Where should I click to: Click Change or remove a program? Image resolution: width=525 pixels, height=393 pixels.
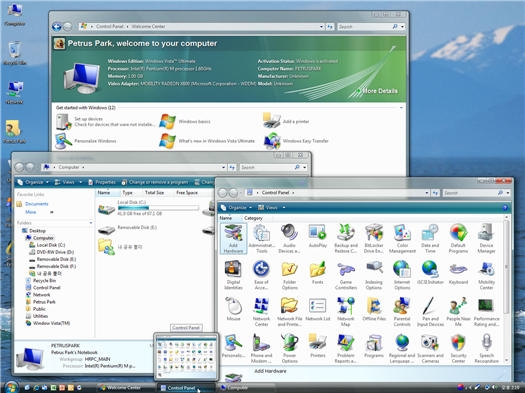pos(155,182)
